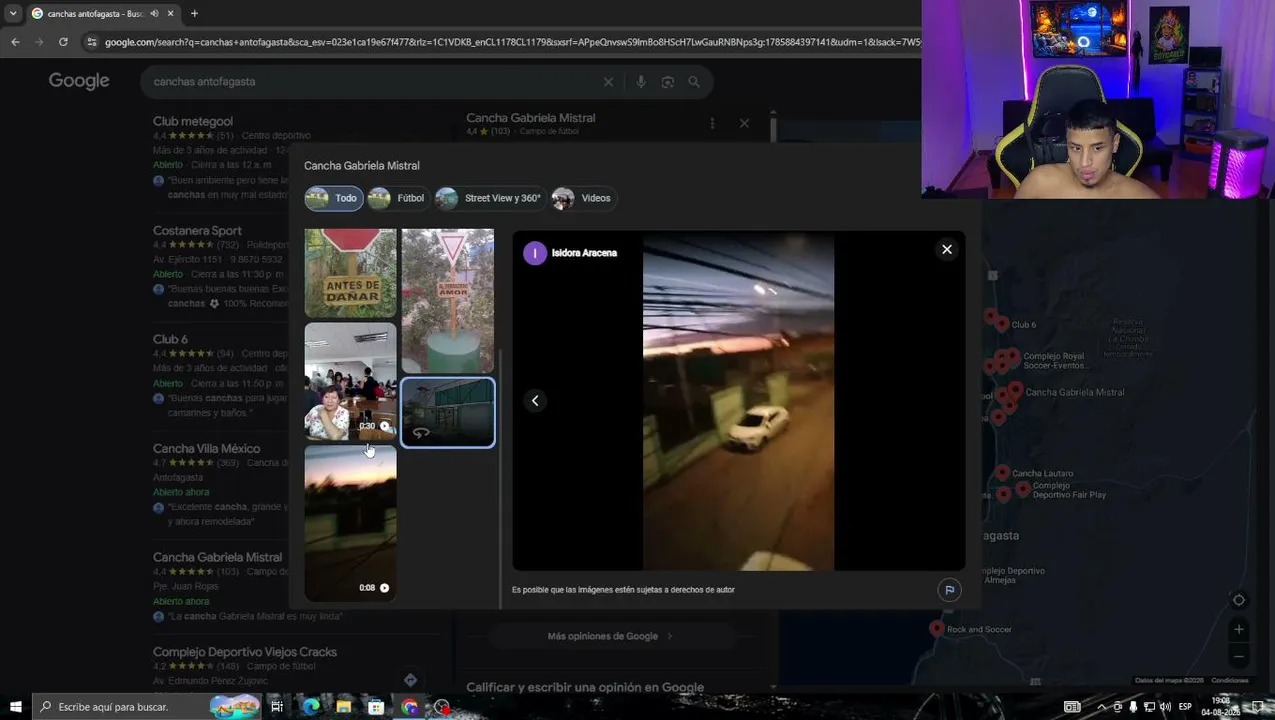Open the Windows Start menu
Screen dimensions: 1275x720
pos(15,707)
